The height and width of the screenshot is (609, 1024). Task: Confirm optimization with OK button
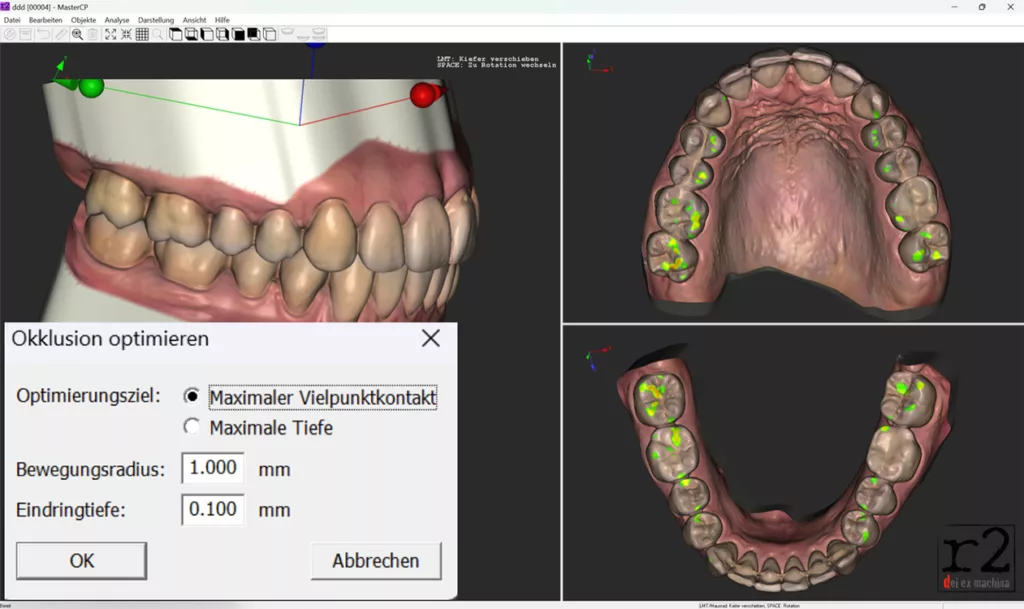[x=82, y=561]
